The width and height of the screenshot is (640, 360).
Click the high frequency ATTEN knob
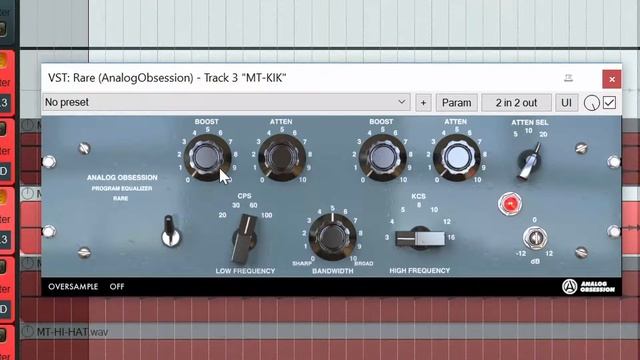click(x=457, y=157)
